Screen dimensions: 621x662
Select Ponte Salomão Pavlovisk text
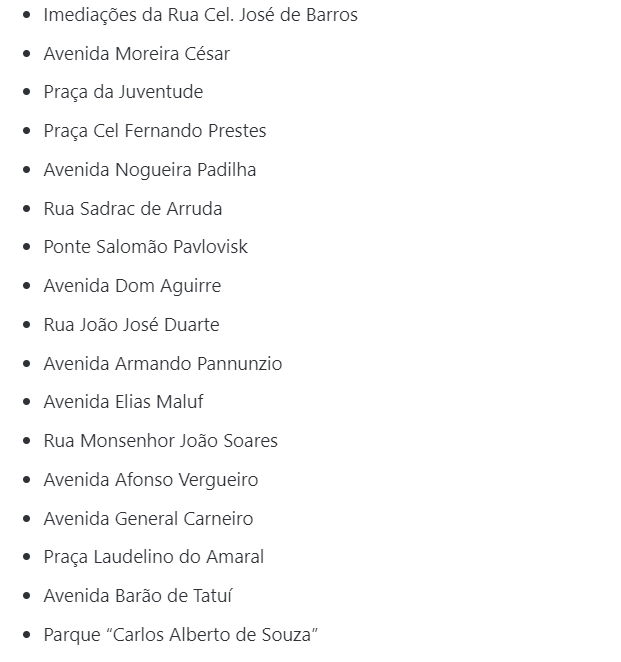coord(145,247)
